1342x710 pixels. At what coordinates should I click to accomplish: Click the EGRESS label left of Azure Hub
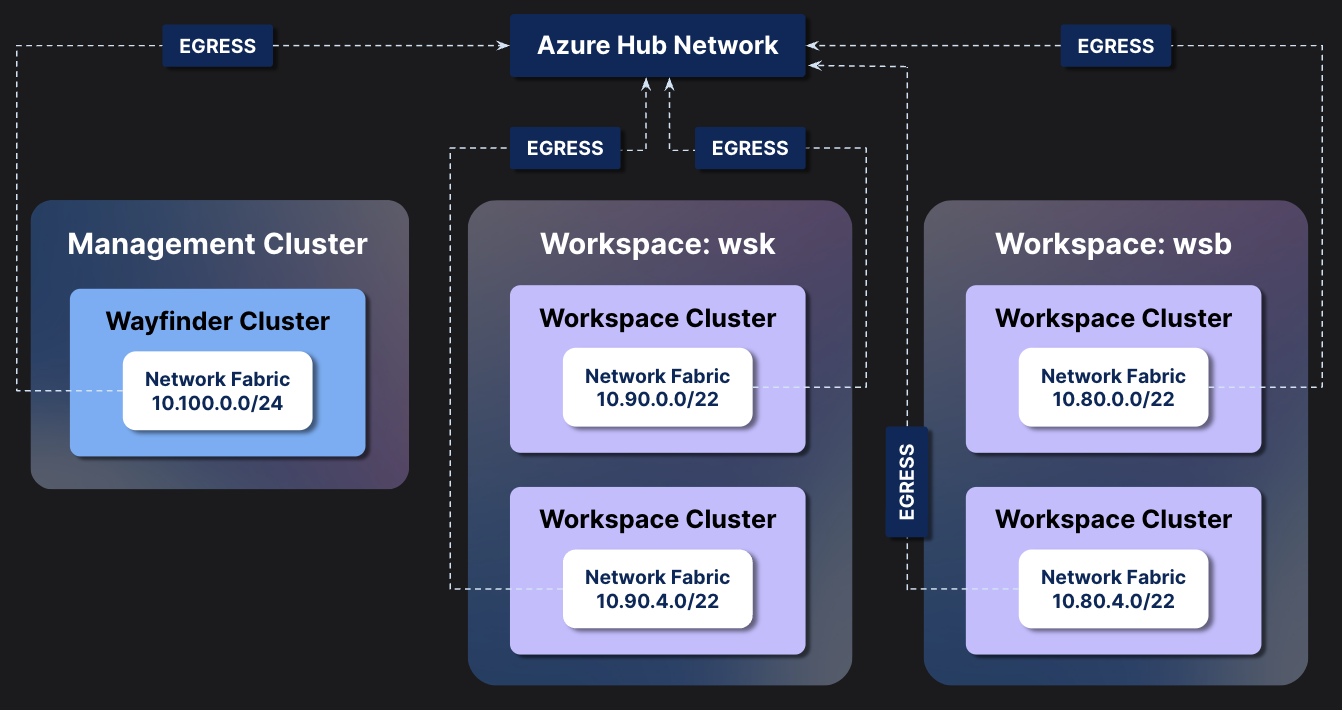pos(217,46)
